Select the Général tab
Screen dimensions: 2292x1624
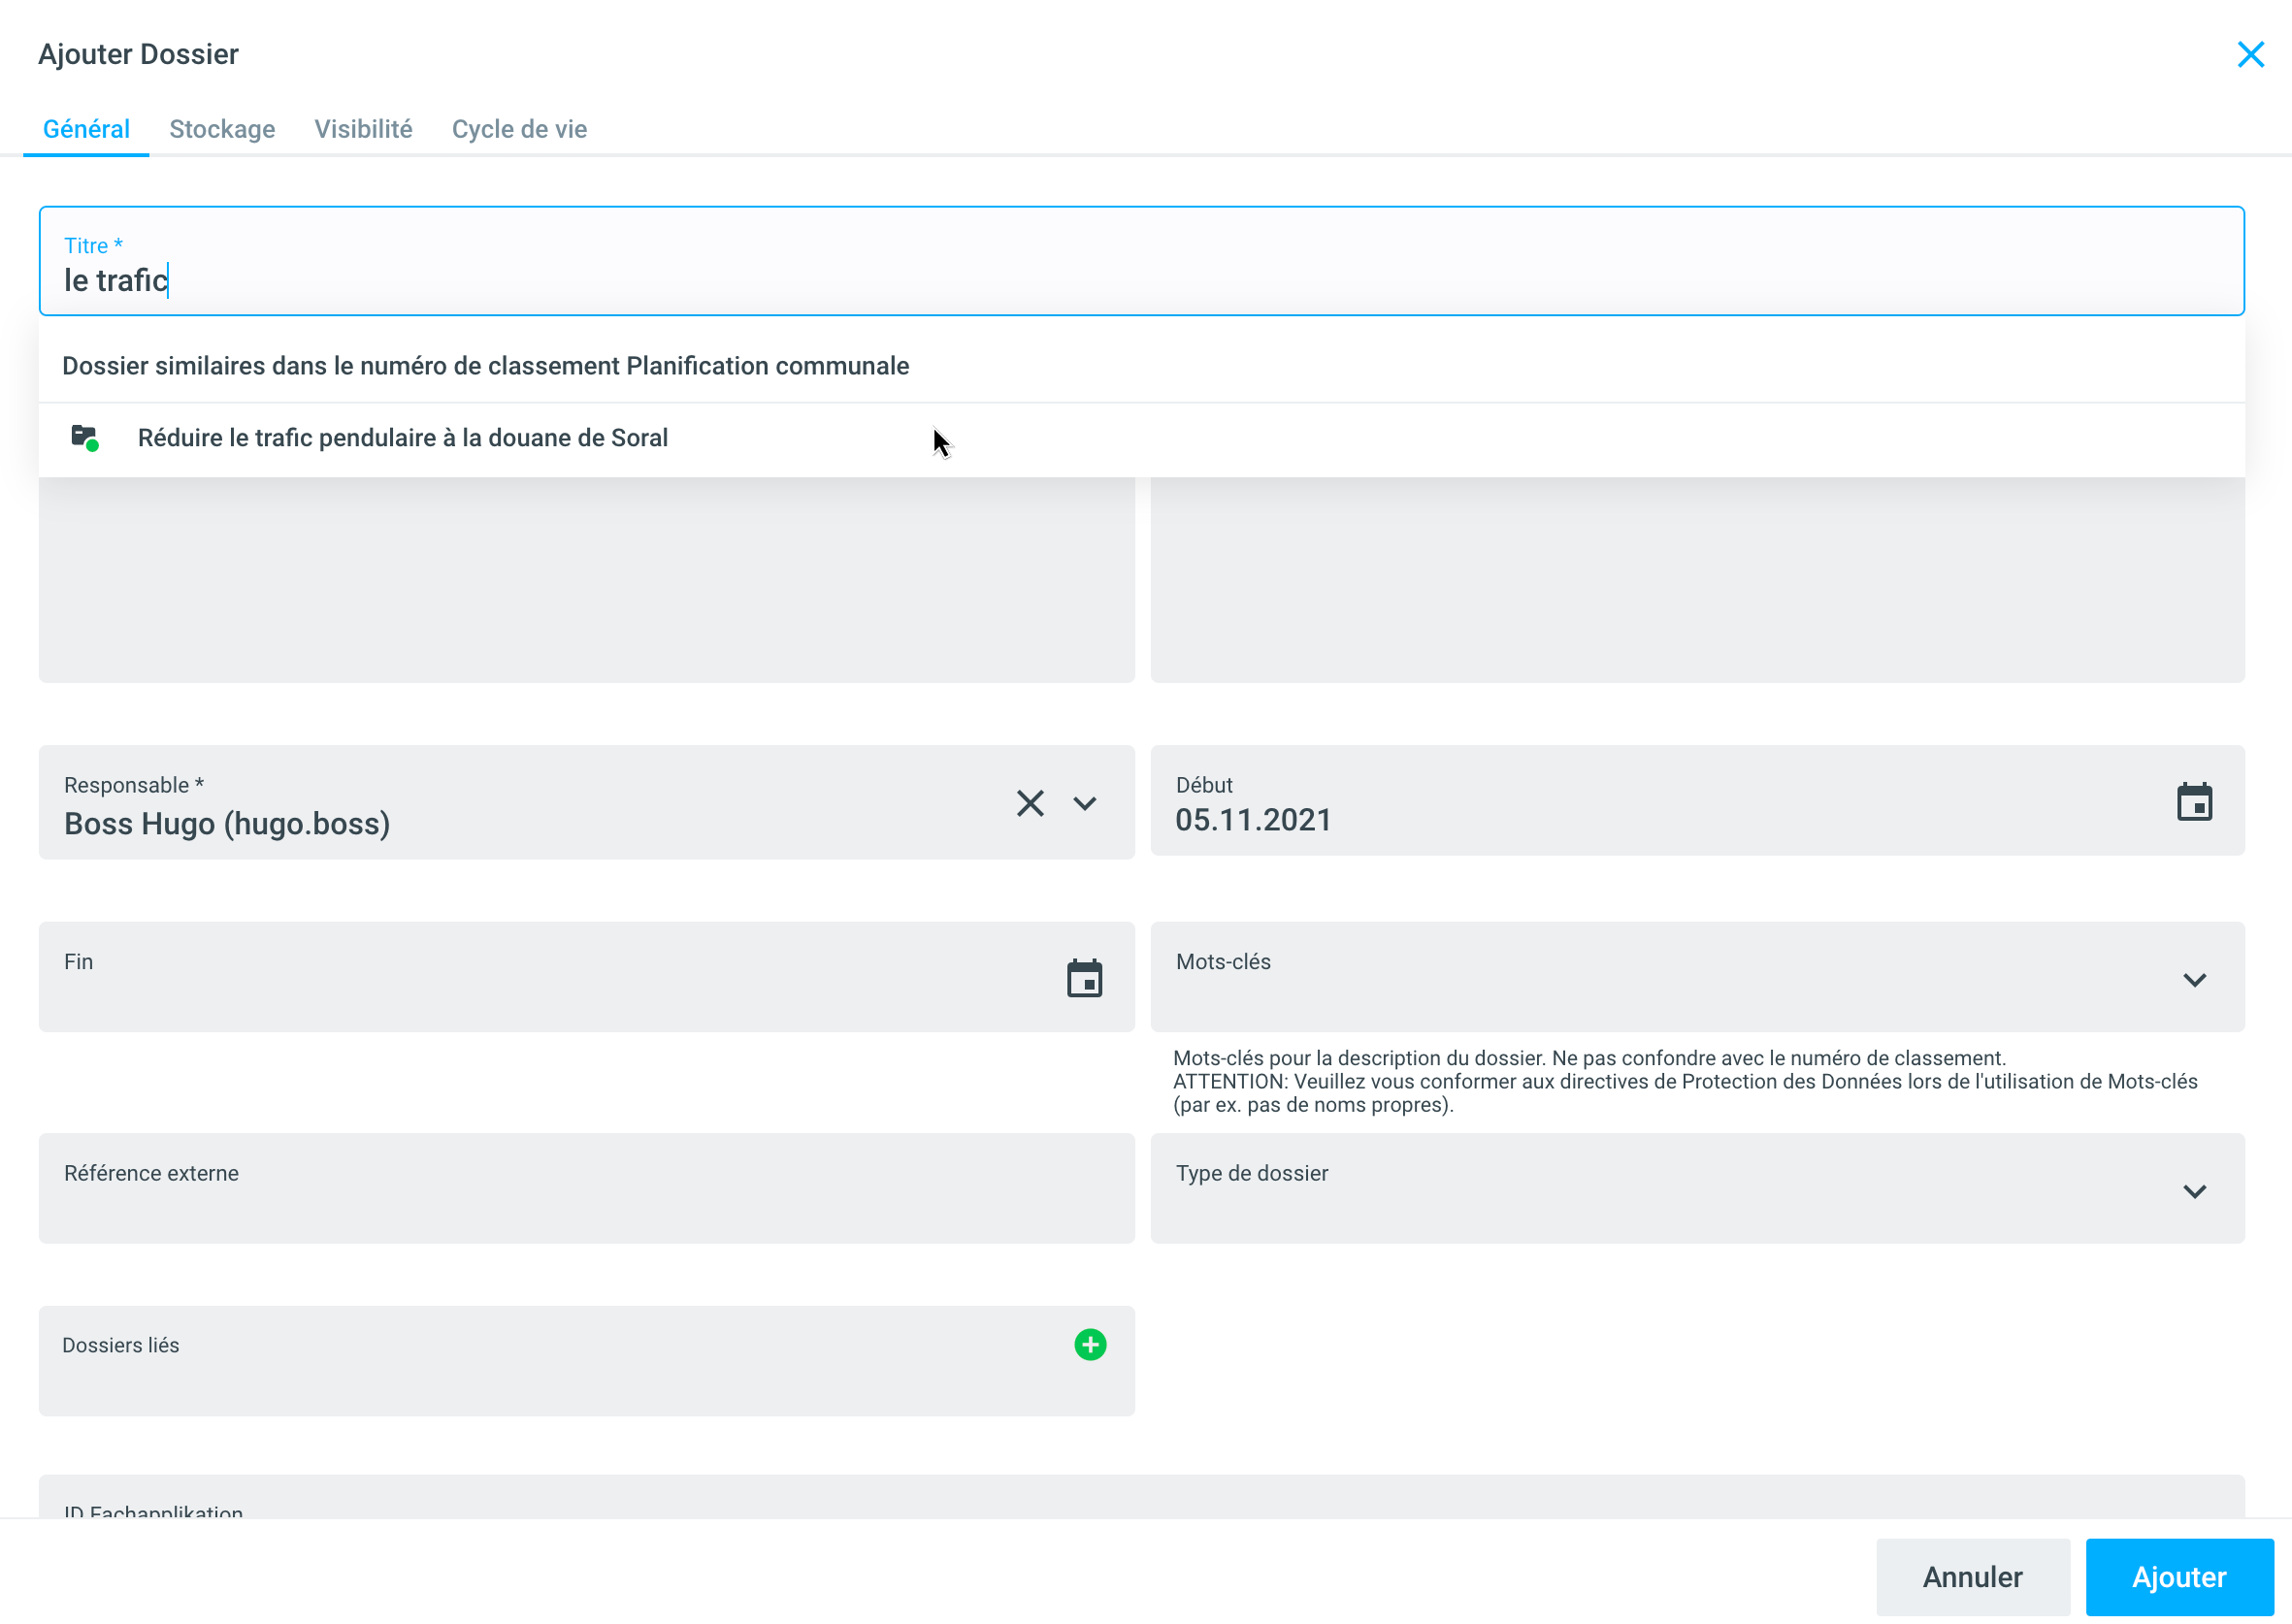(x=86, y=129)
